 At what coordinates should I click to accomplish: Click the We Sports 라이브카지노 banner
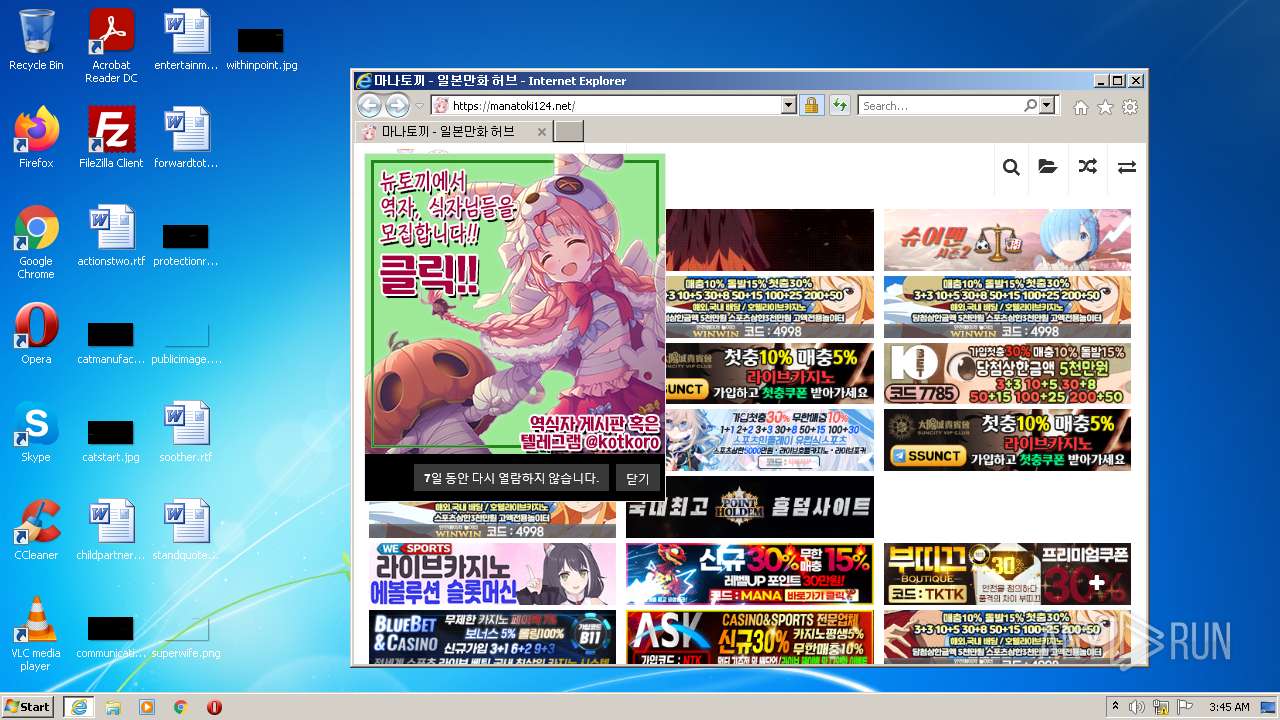click(x=492, y=574)
